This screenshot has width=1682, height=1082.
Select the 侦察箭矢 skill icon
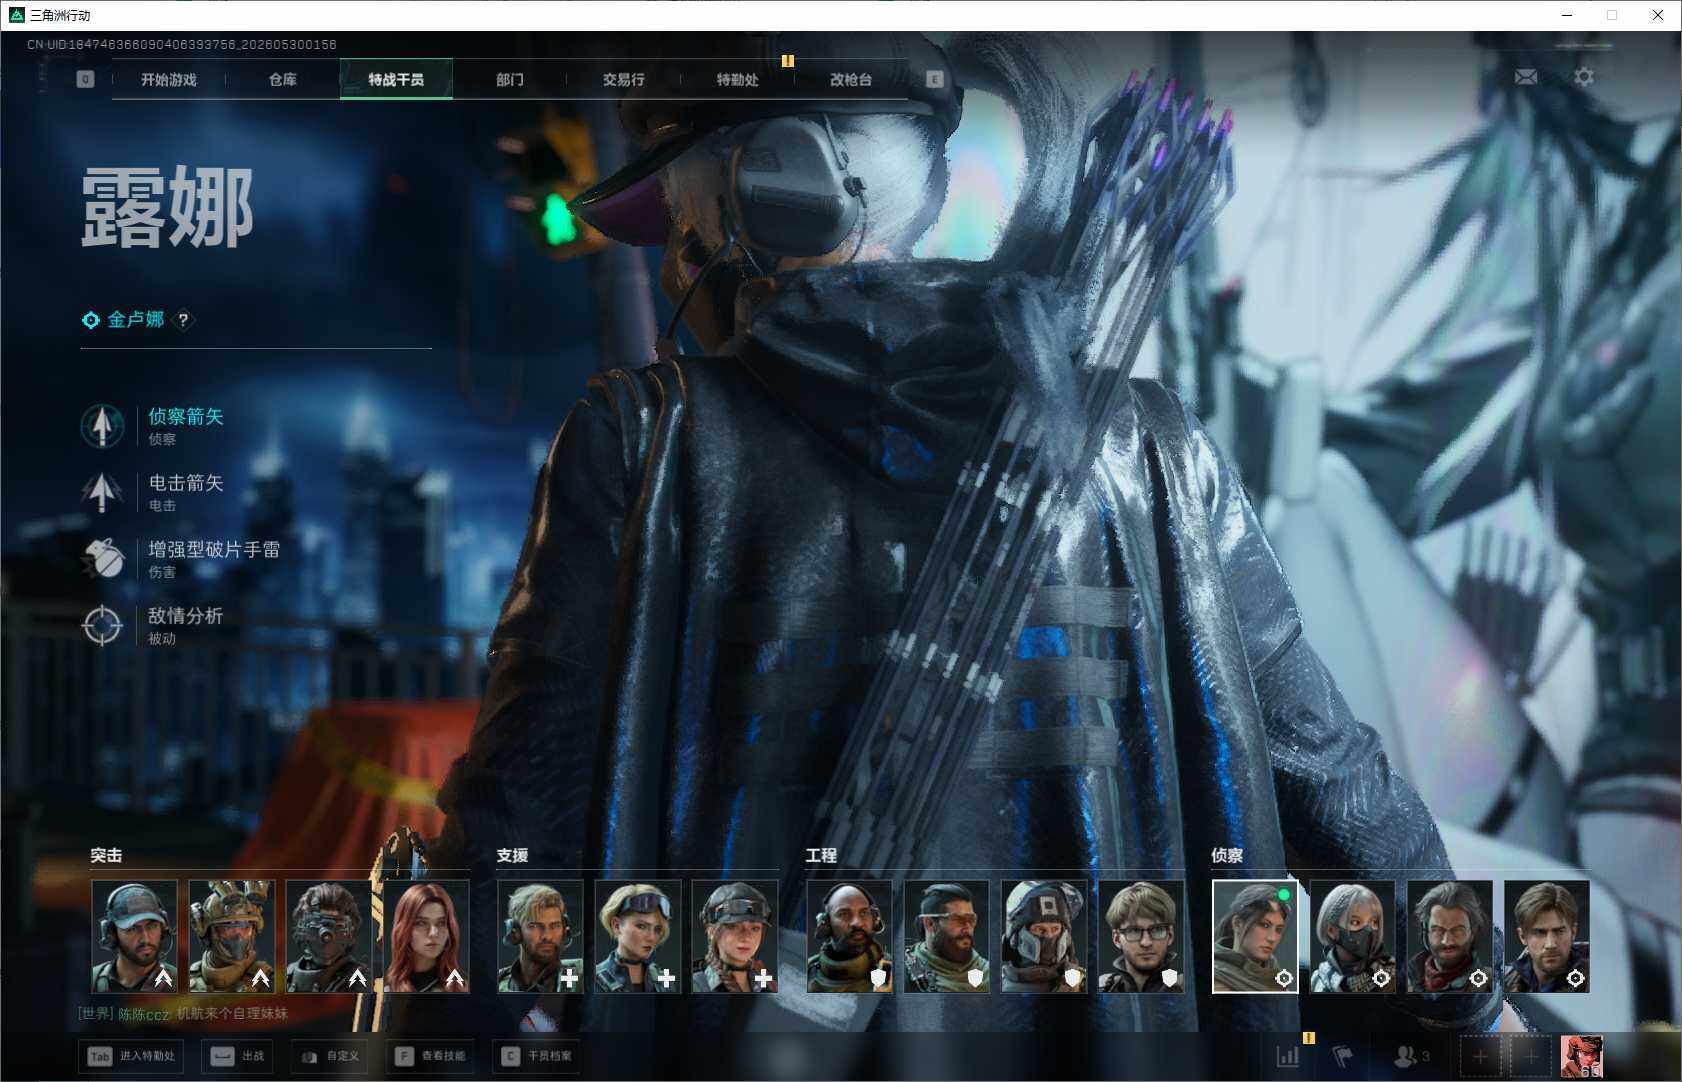[x=102, y=426]
